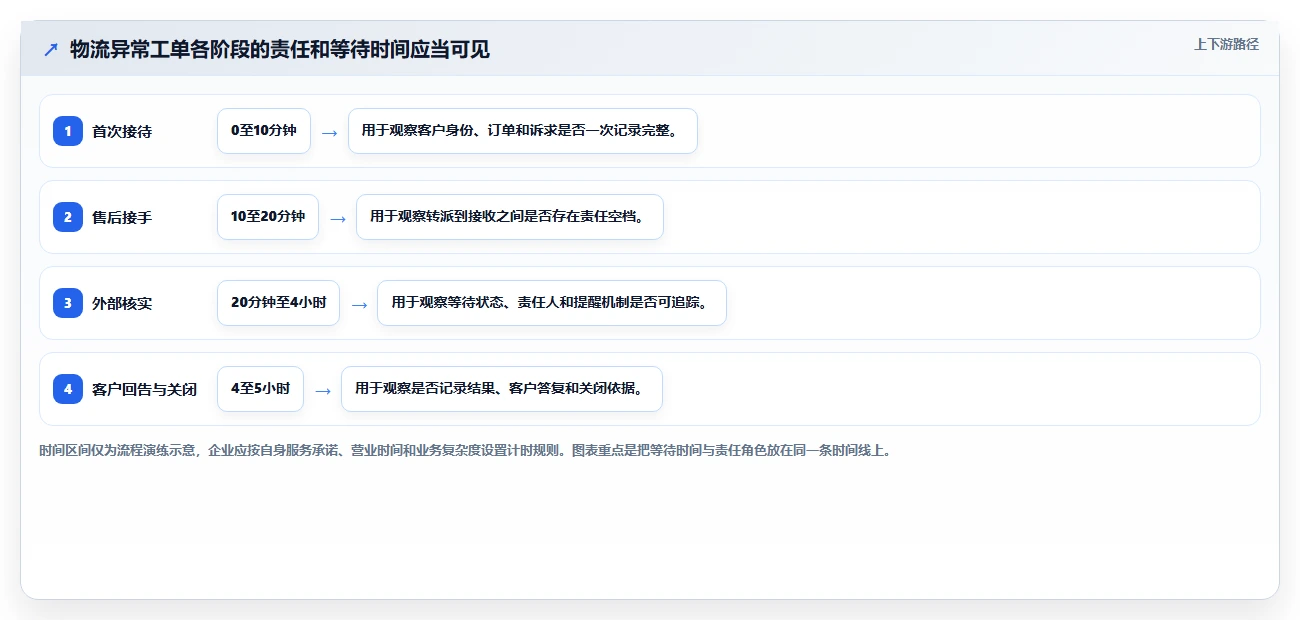Viewport: 1300px width, 620px height.
Task: Click the 上下游路径 label in header
Action: point(1226,44)
